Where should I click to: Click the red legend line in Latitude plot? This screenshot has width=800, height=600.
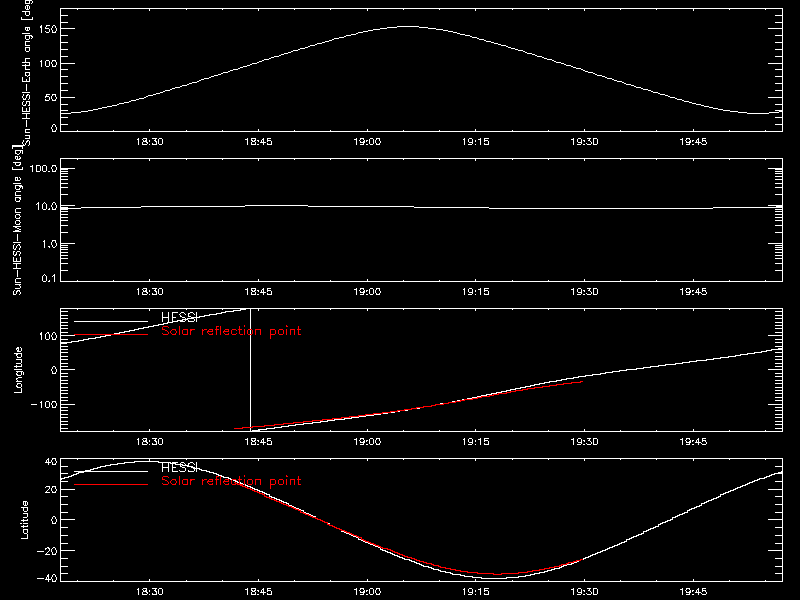coord(111,484)
